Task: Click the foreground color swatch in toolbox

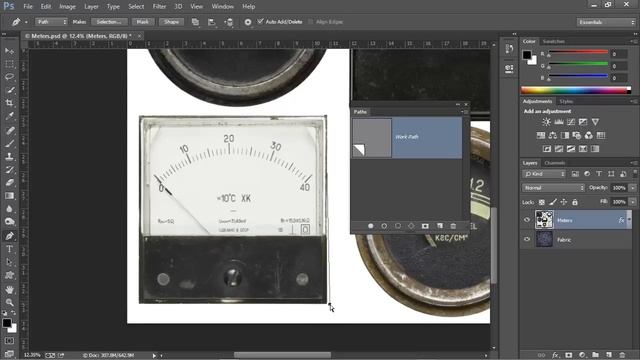Action: coord(7,323)
